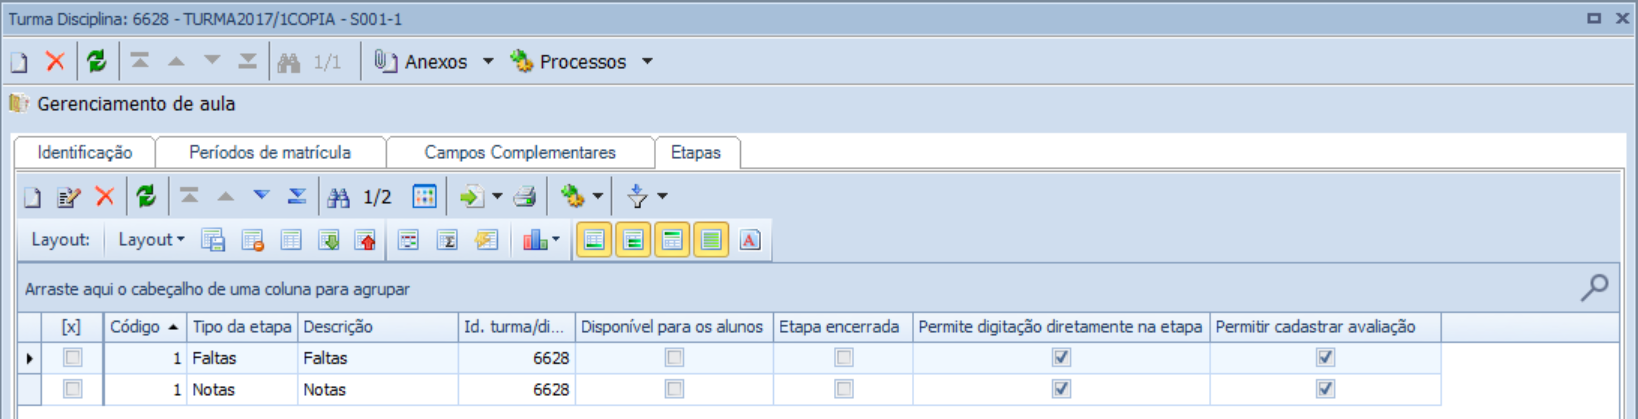The height and width of the screenshot is (419, 1638).
Task: Expand the chart dropdown arrow
Action: click(556, 240)
